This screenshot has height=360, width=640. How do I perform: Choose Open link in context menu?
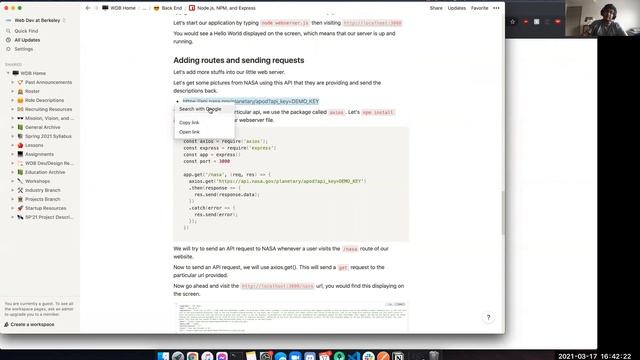click(204, 132)
